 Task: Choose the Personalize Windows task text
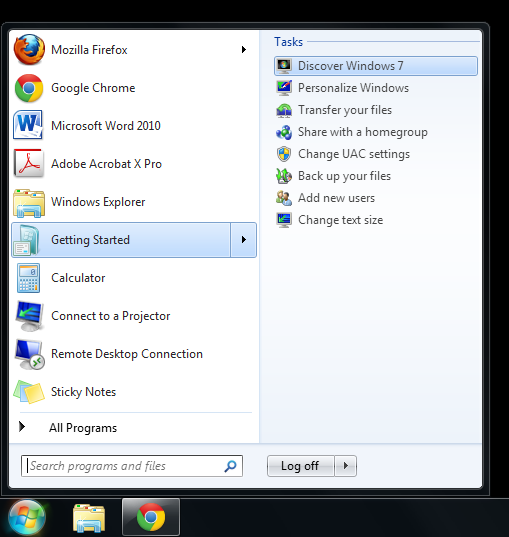pyautogui.click(x=353, y=88)
